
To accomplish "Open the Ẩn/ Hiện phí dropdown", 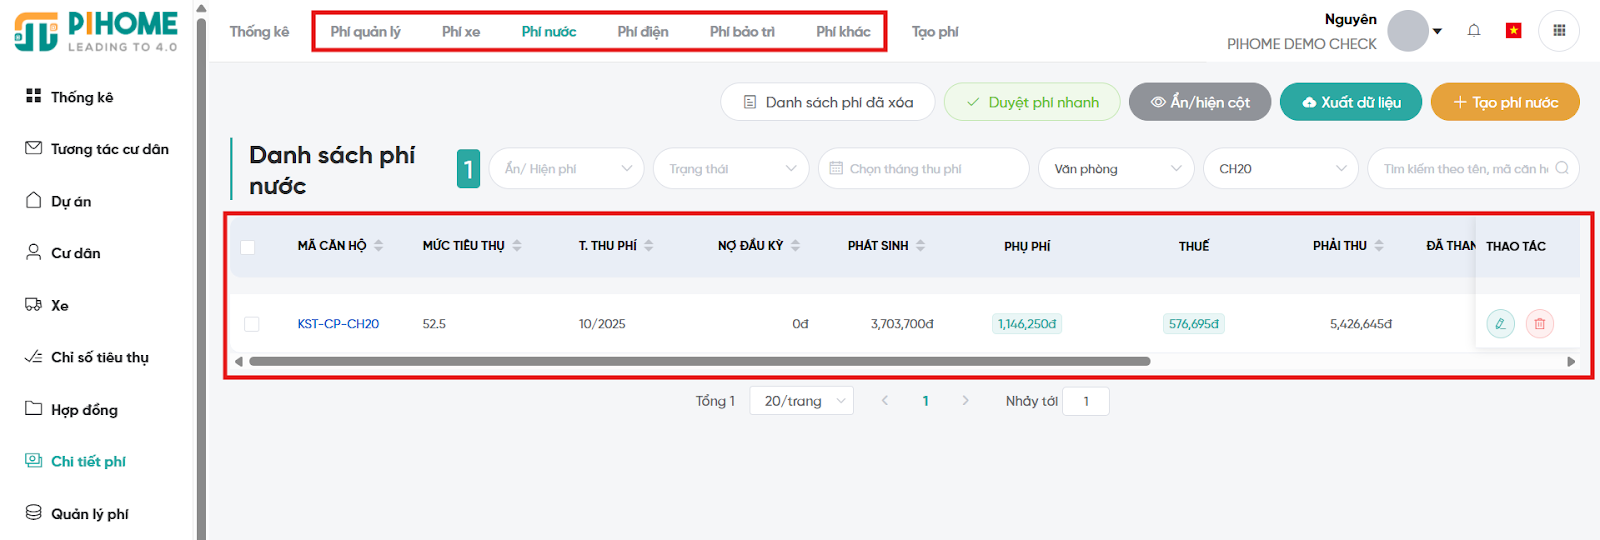I will click(567, 169).
